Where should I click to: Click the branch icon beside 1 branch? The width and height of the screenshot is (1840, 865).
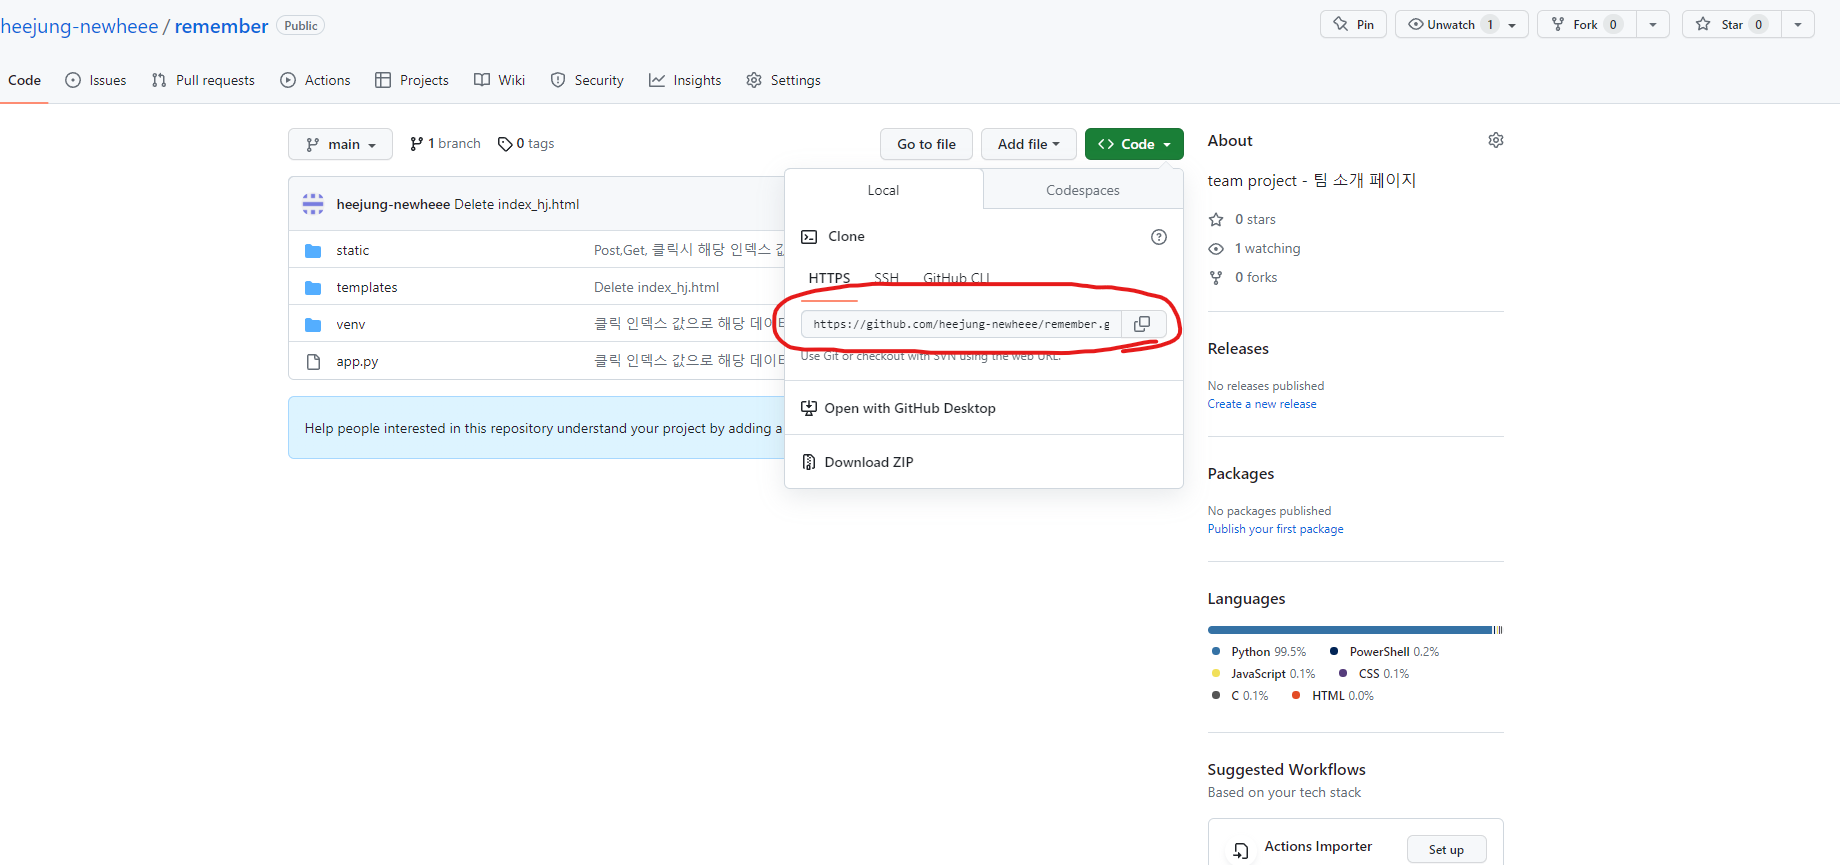pos(416,144)
